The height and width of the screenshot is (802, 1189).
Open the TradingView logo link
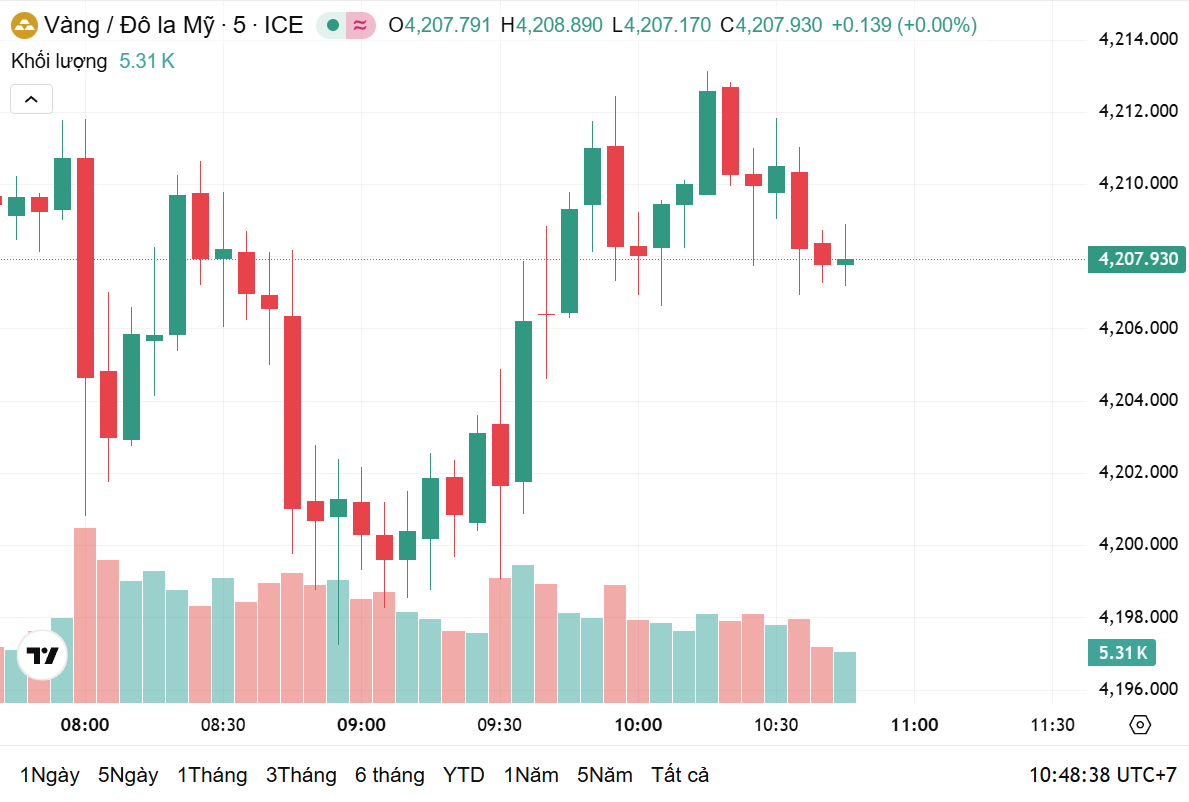coord(43,656)
